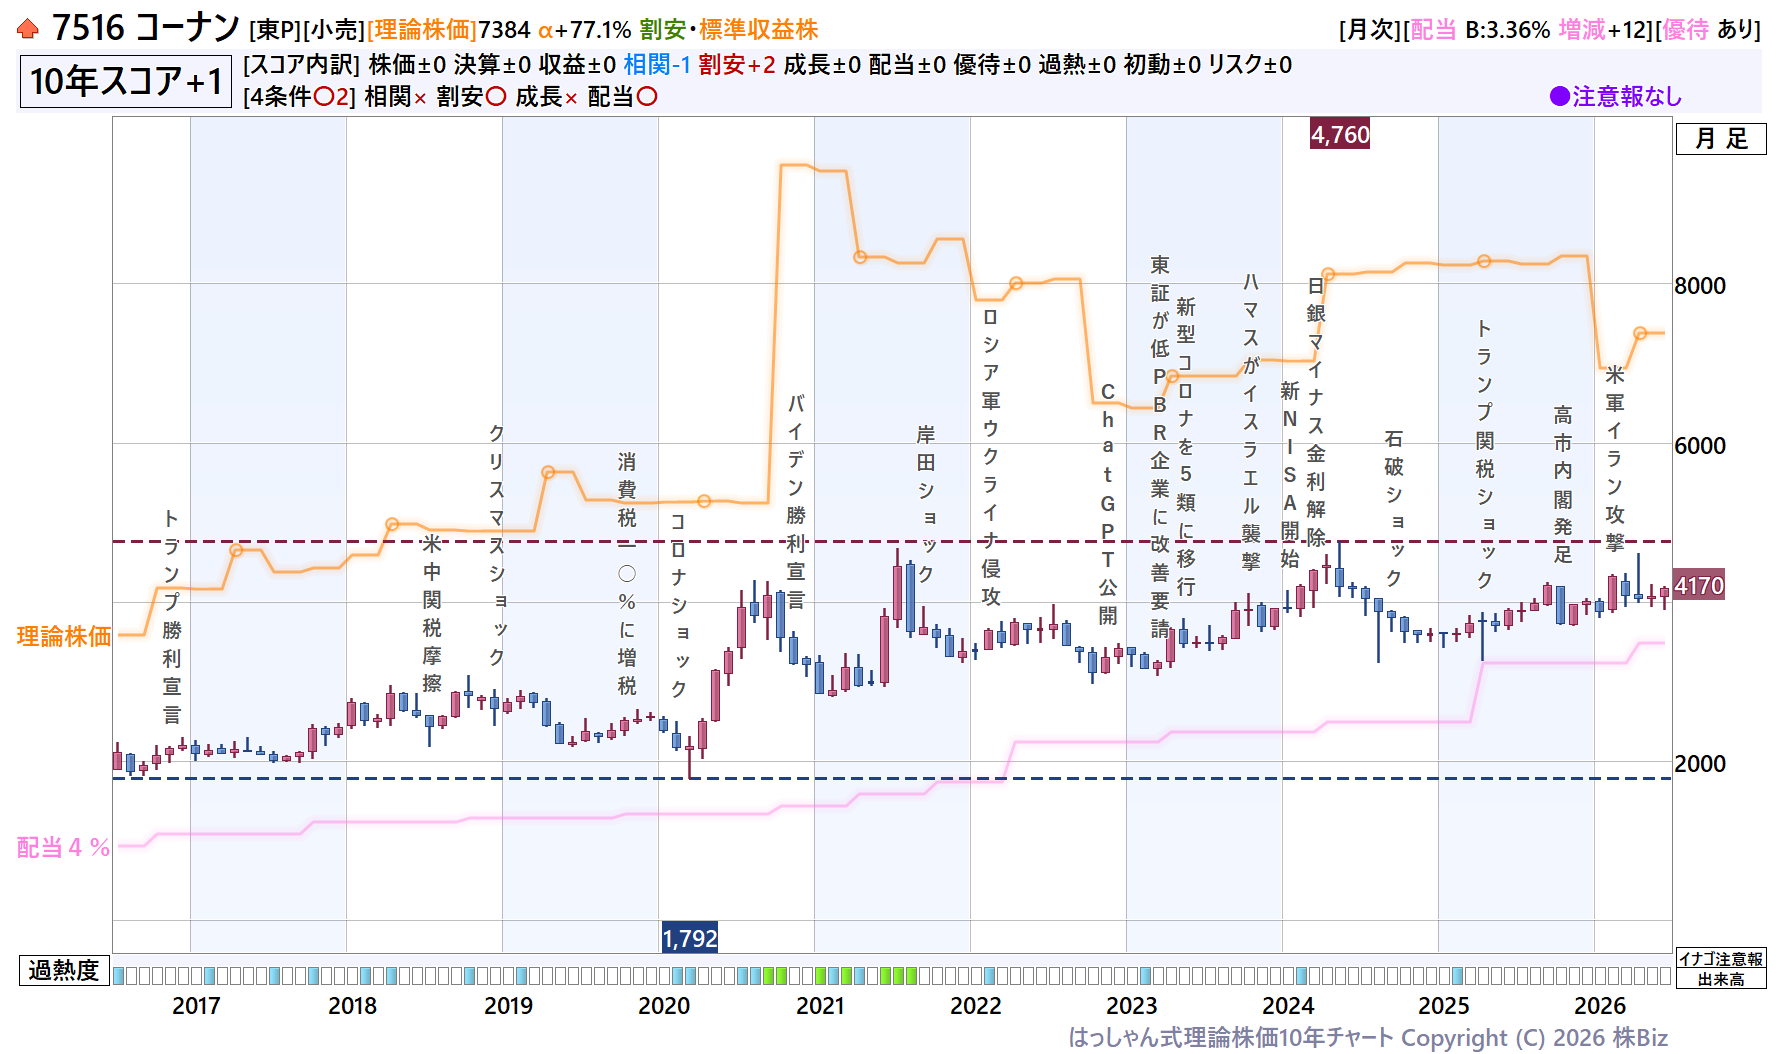Click the 米中関税摩擦 event label

[432, 613]
